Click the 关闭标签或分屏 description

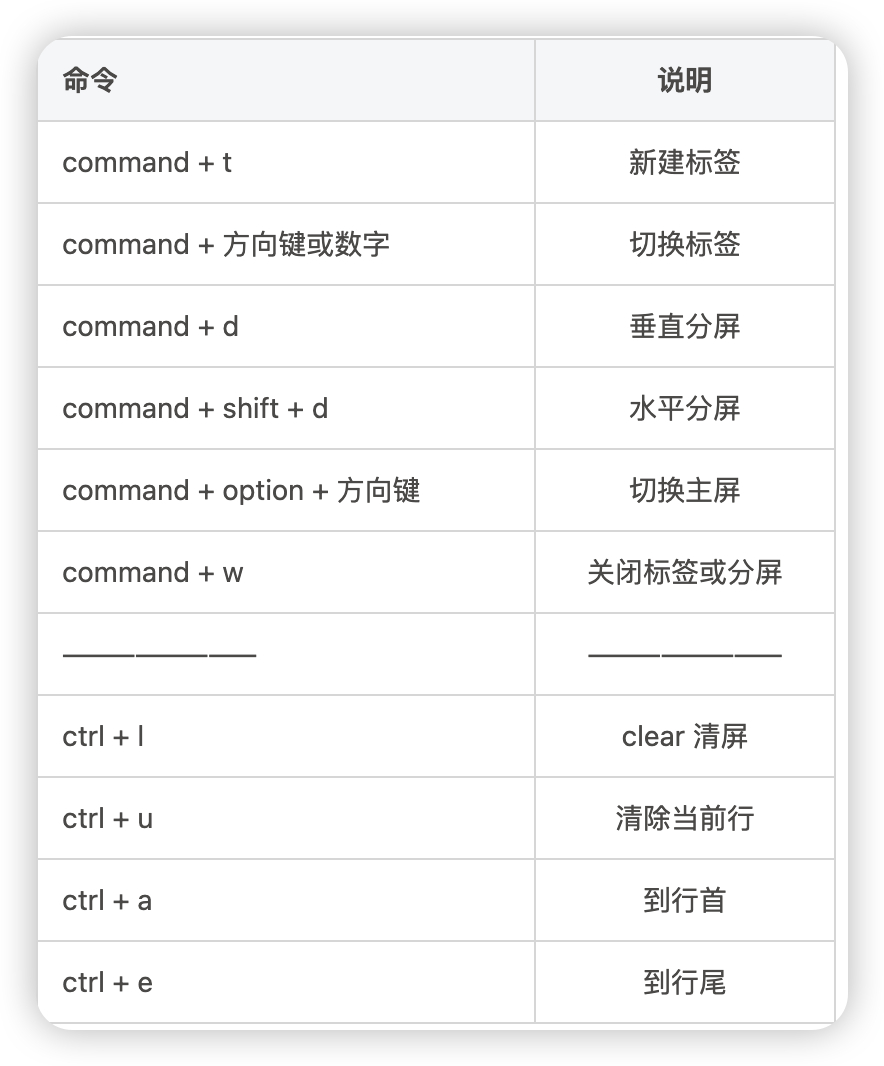685,572
